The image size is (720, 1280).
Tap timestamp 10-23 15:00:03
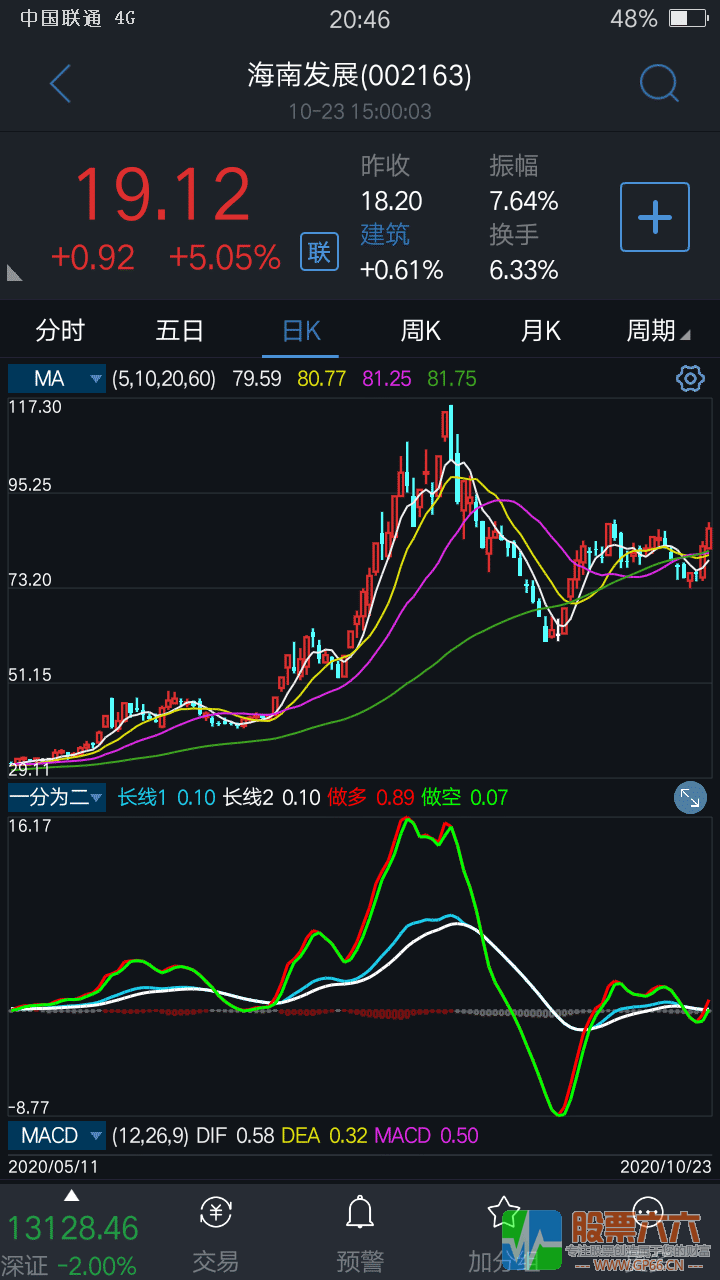(x=360, y=111)
